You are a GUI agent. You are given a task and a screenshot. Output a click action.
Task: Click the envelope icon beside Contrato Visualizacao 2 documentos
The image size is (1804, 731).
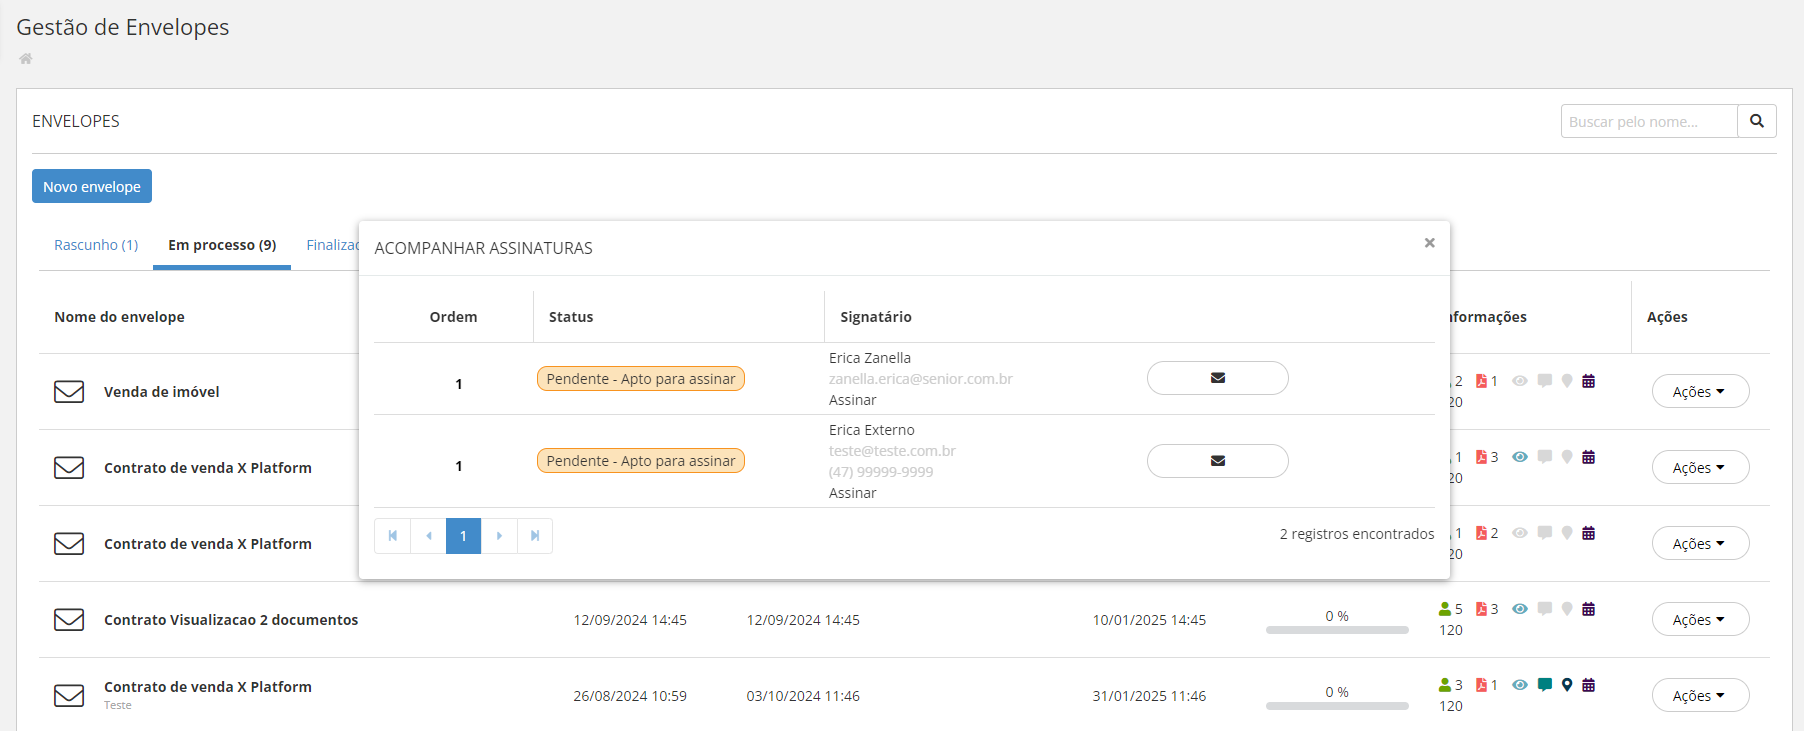[x=69, y=620]
